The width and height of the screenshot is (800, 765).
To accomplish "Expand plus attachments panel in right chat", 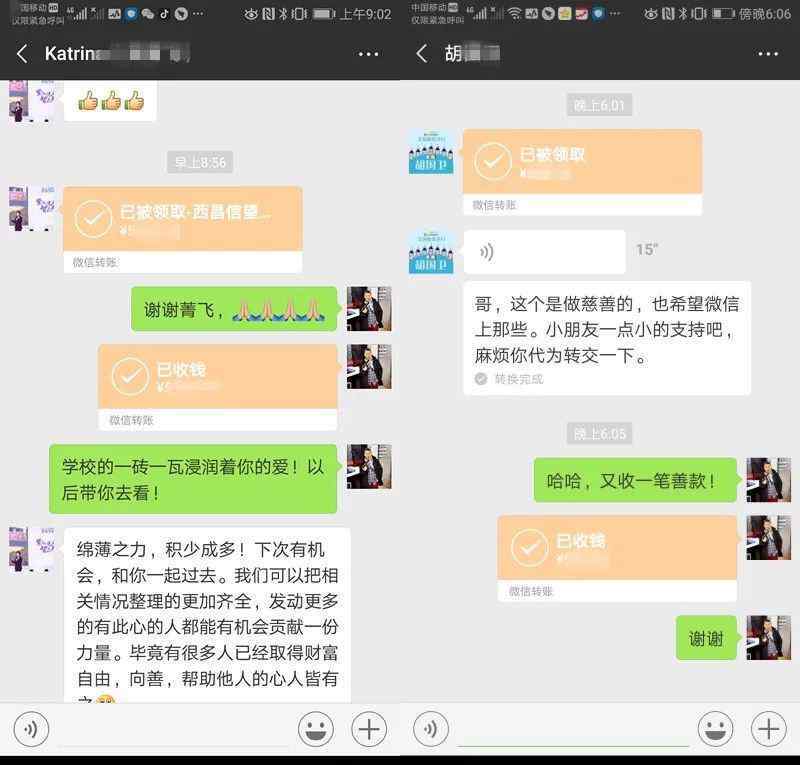I will (x=768, y=729).
